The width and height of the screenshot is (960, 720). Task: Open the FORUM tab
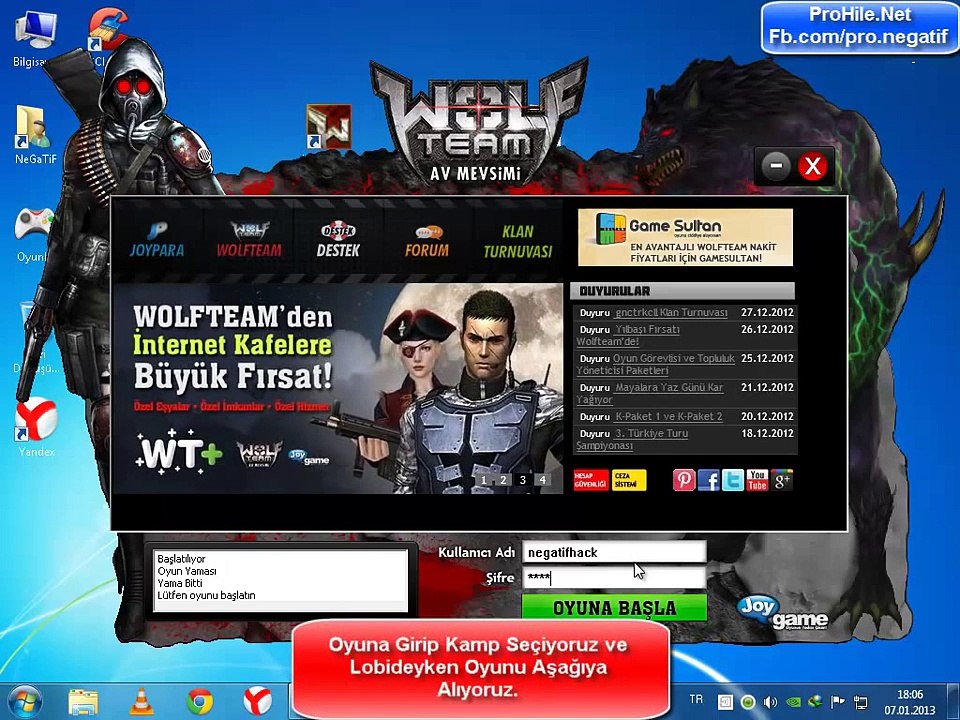[427, 240]
